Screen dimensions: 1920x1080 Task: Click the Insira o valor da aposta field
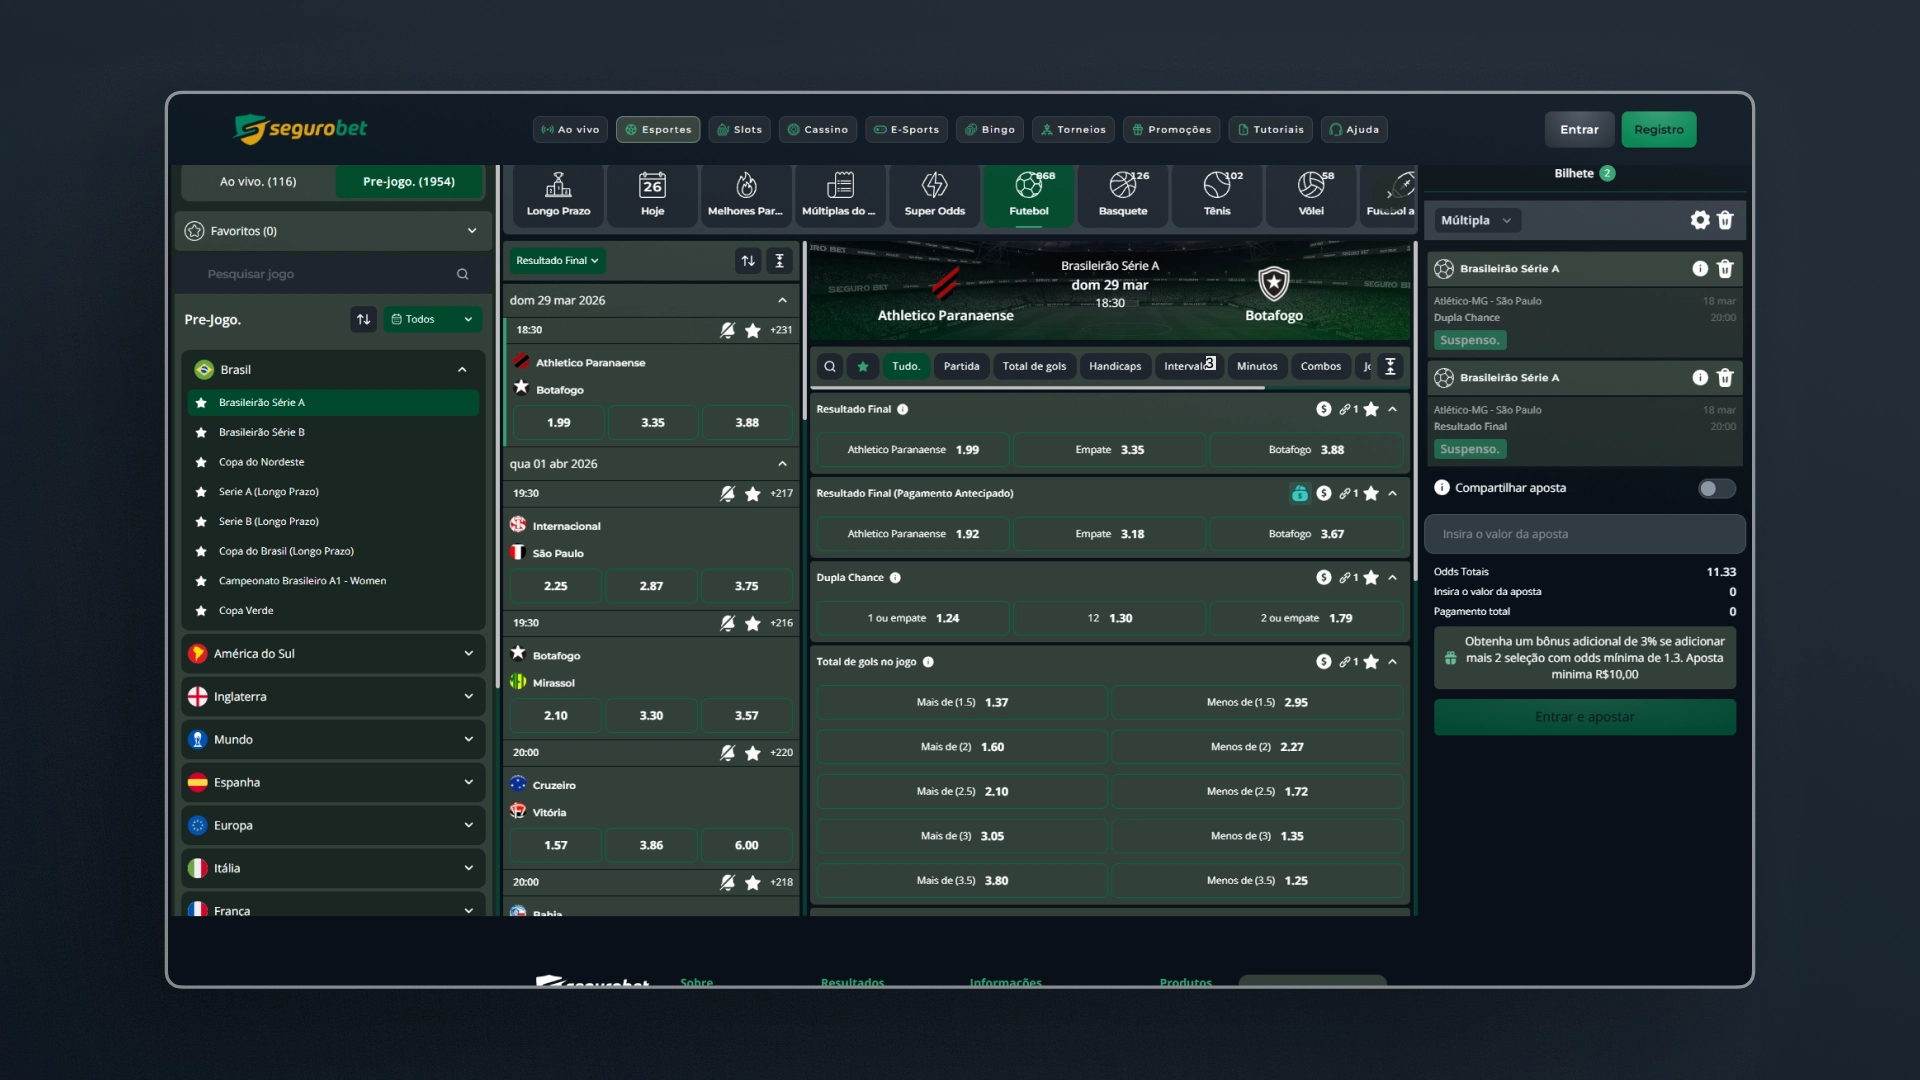[1584, 534]
